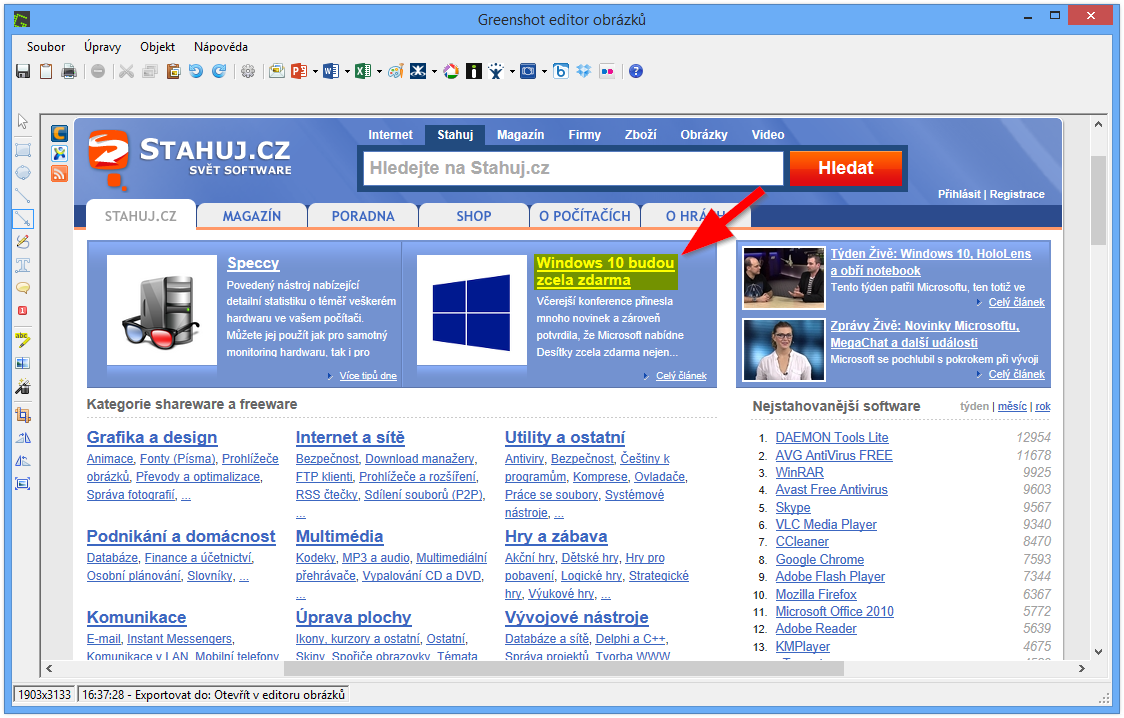This screenshot has width=1124, height=718.
Task: Select the red Counter tool
Action: (x=23, y=310)
